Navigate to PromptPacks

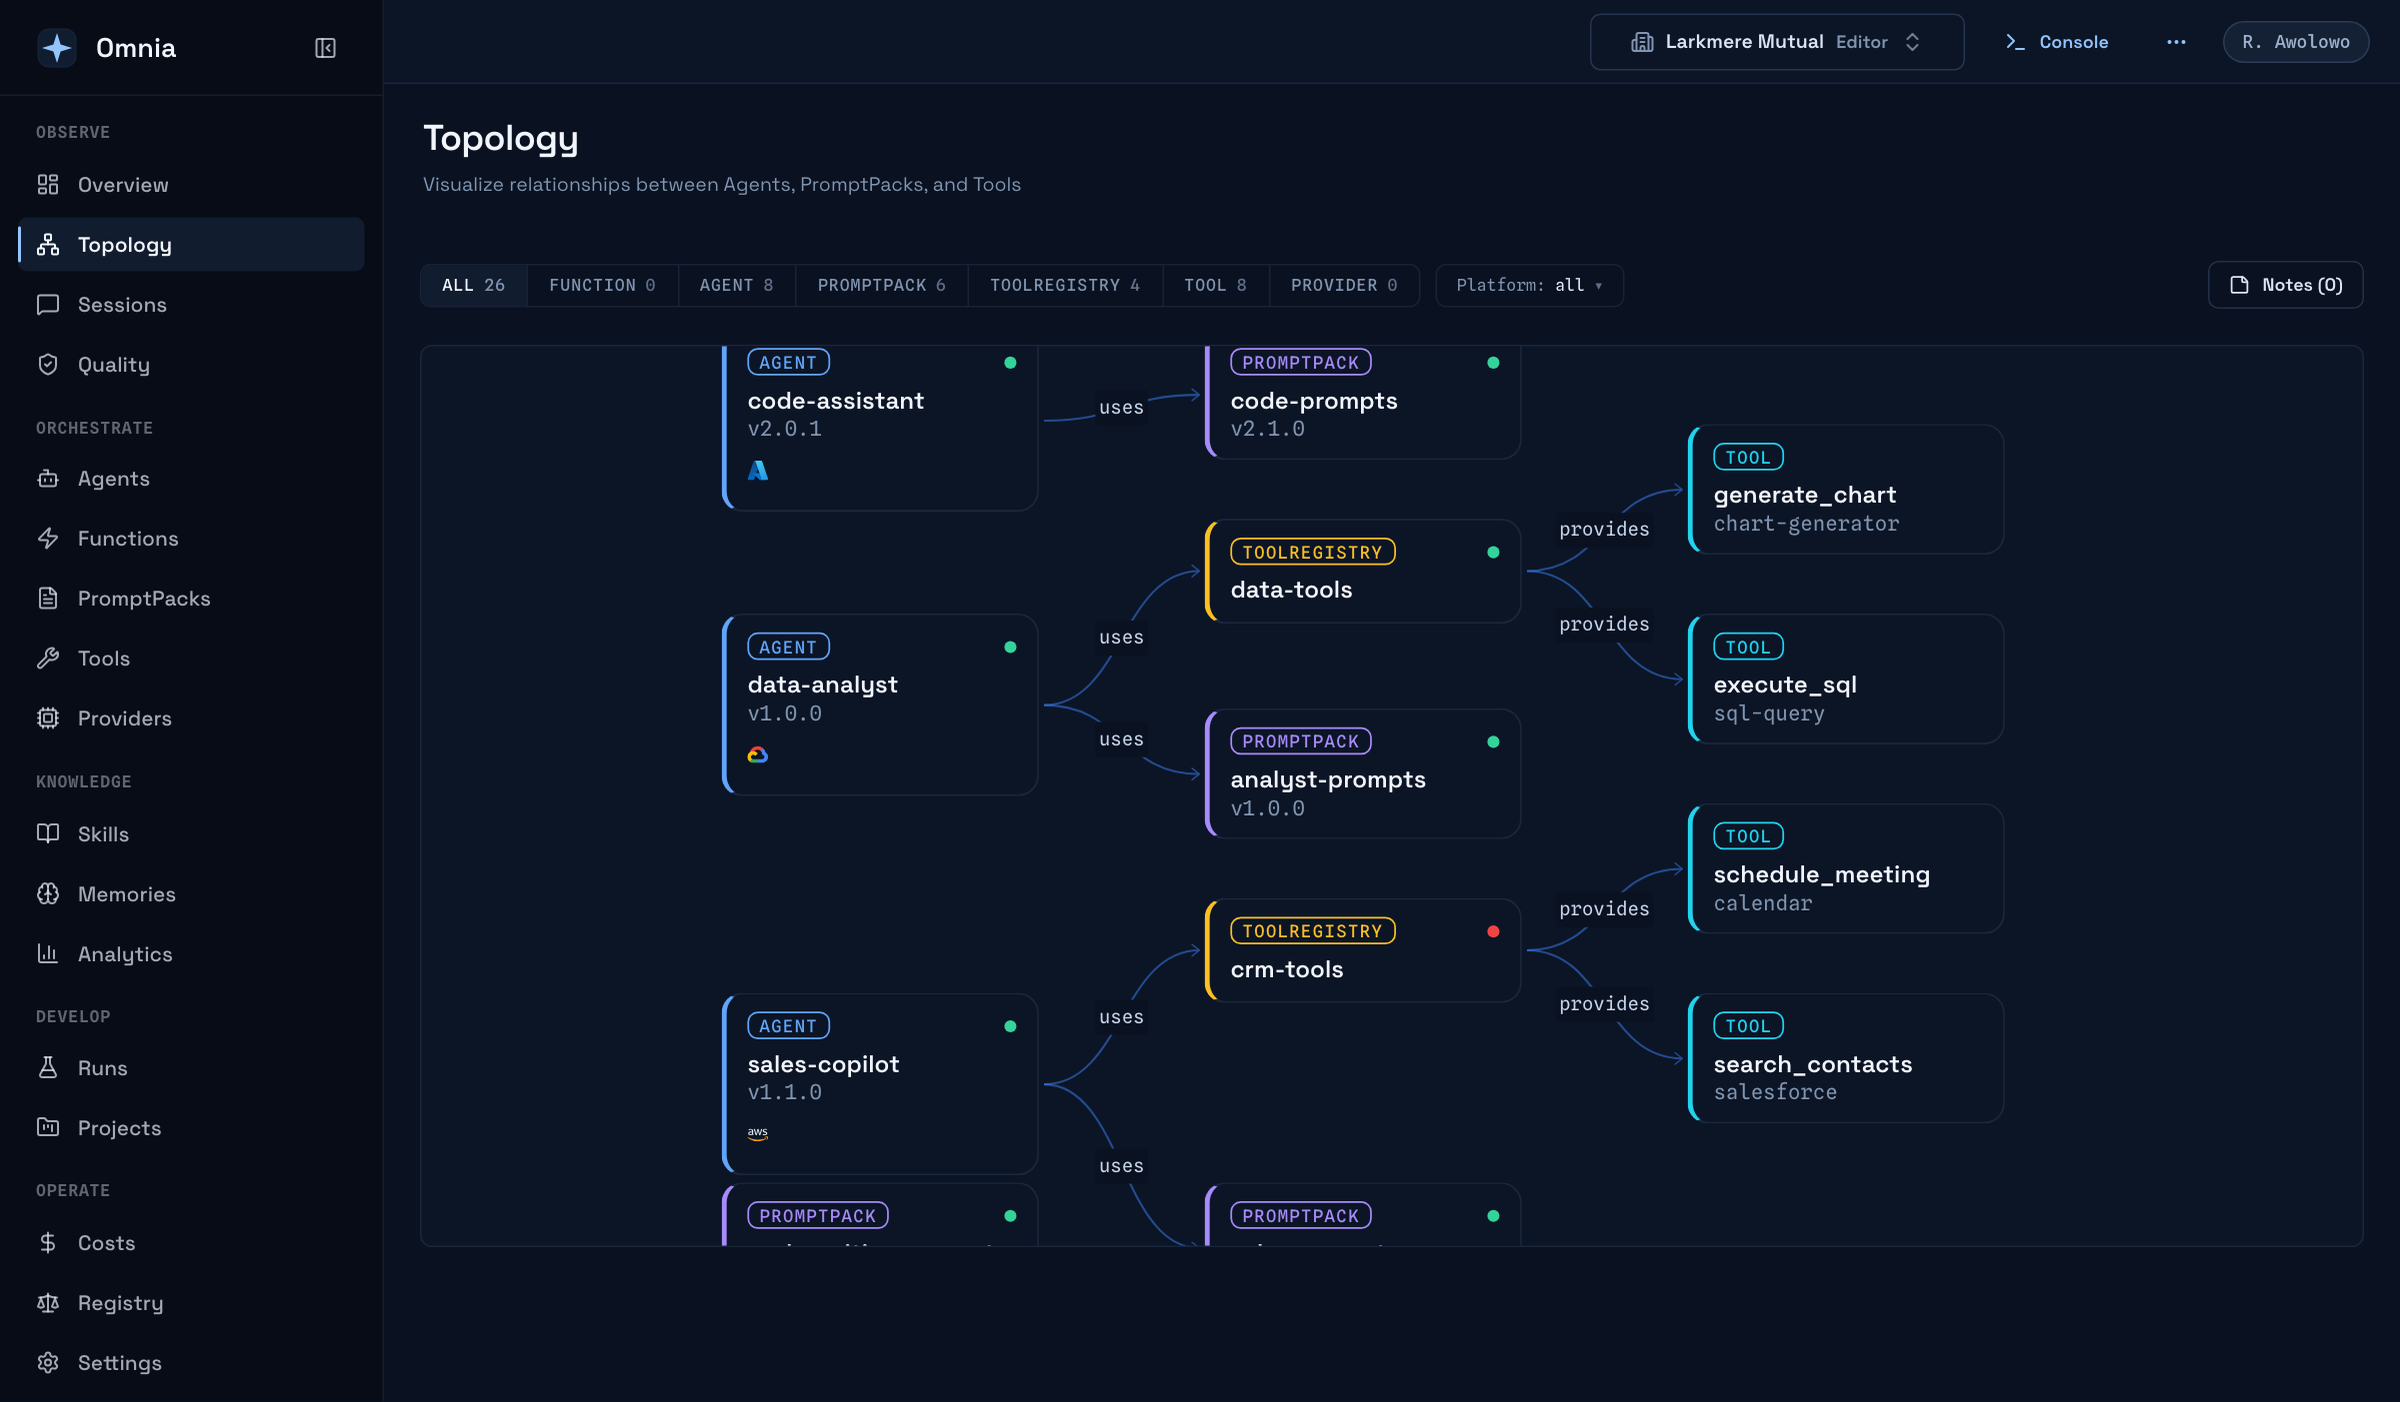coord(191,598)
